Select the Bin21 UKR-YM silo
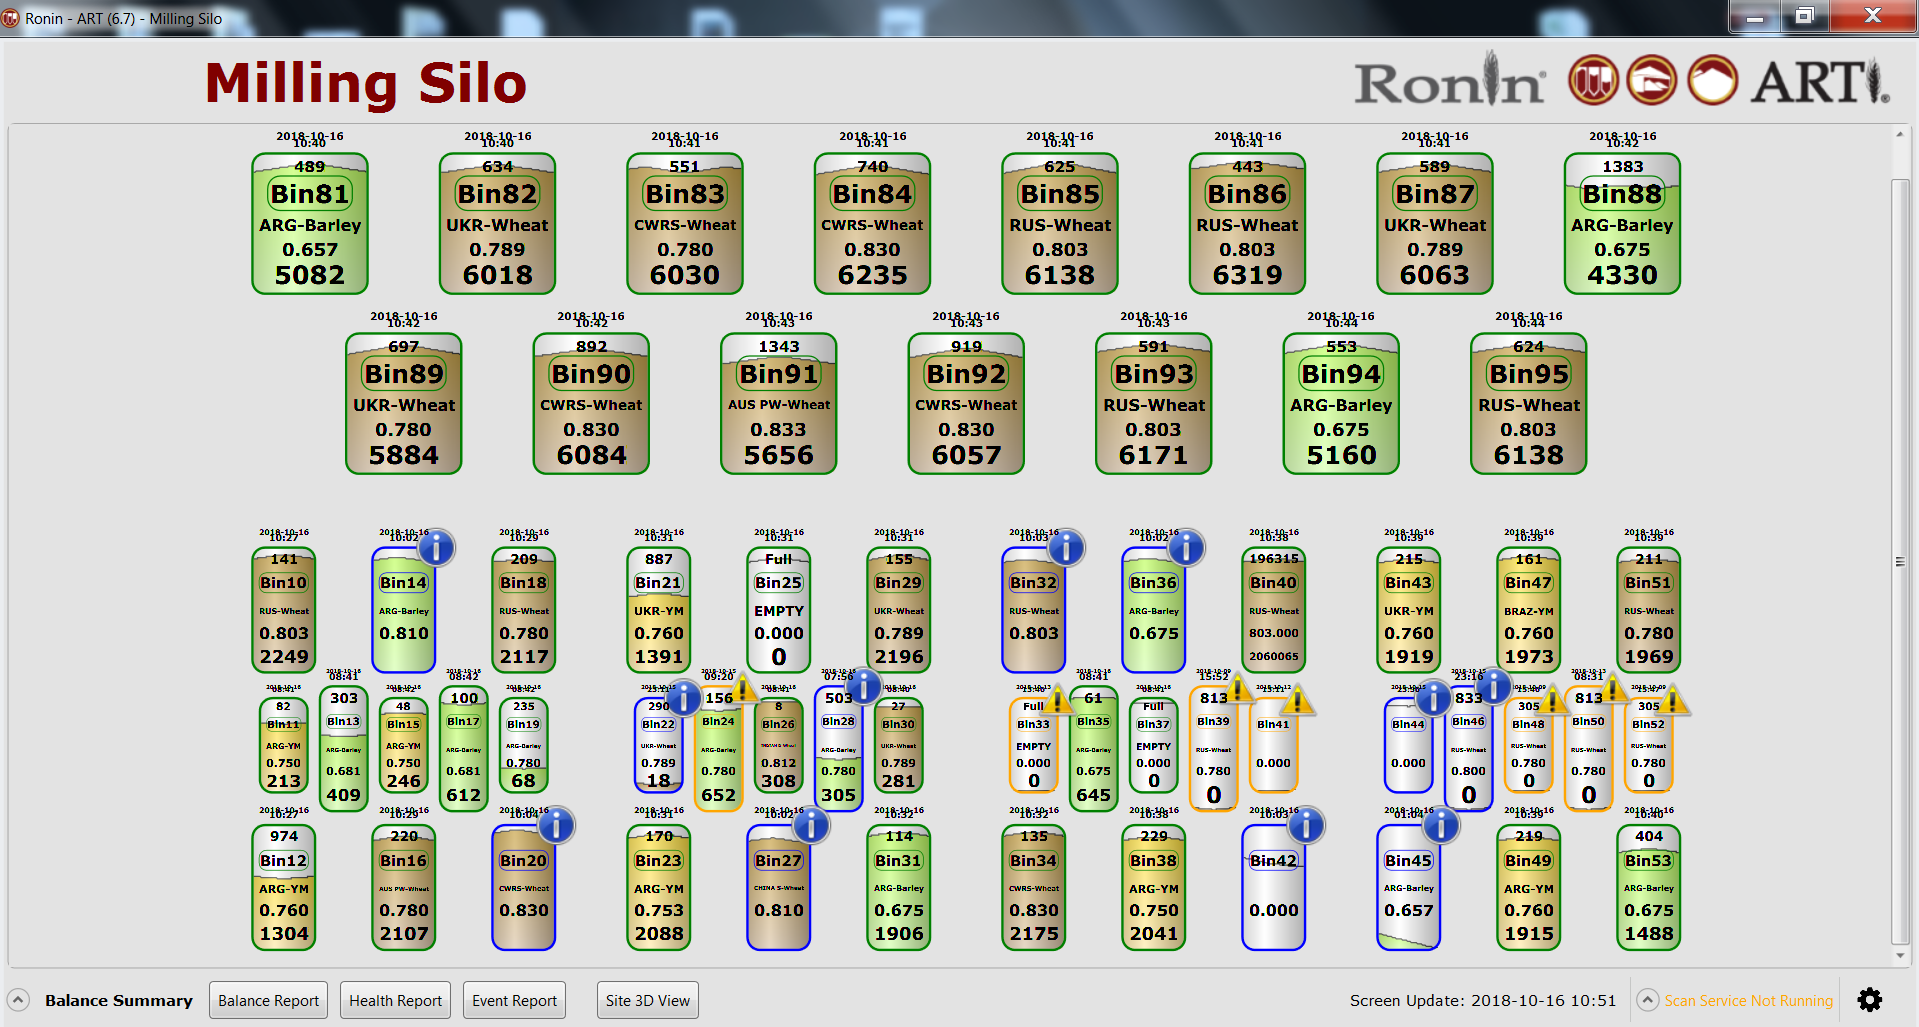The width and height of the screenshot is (1919, 1027). pos(659,610)
